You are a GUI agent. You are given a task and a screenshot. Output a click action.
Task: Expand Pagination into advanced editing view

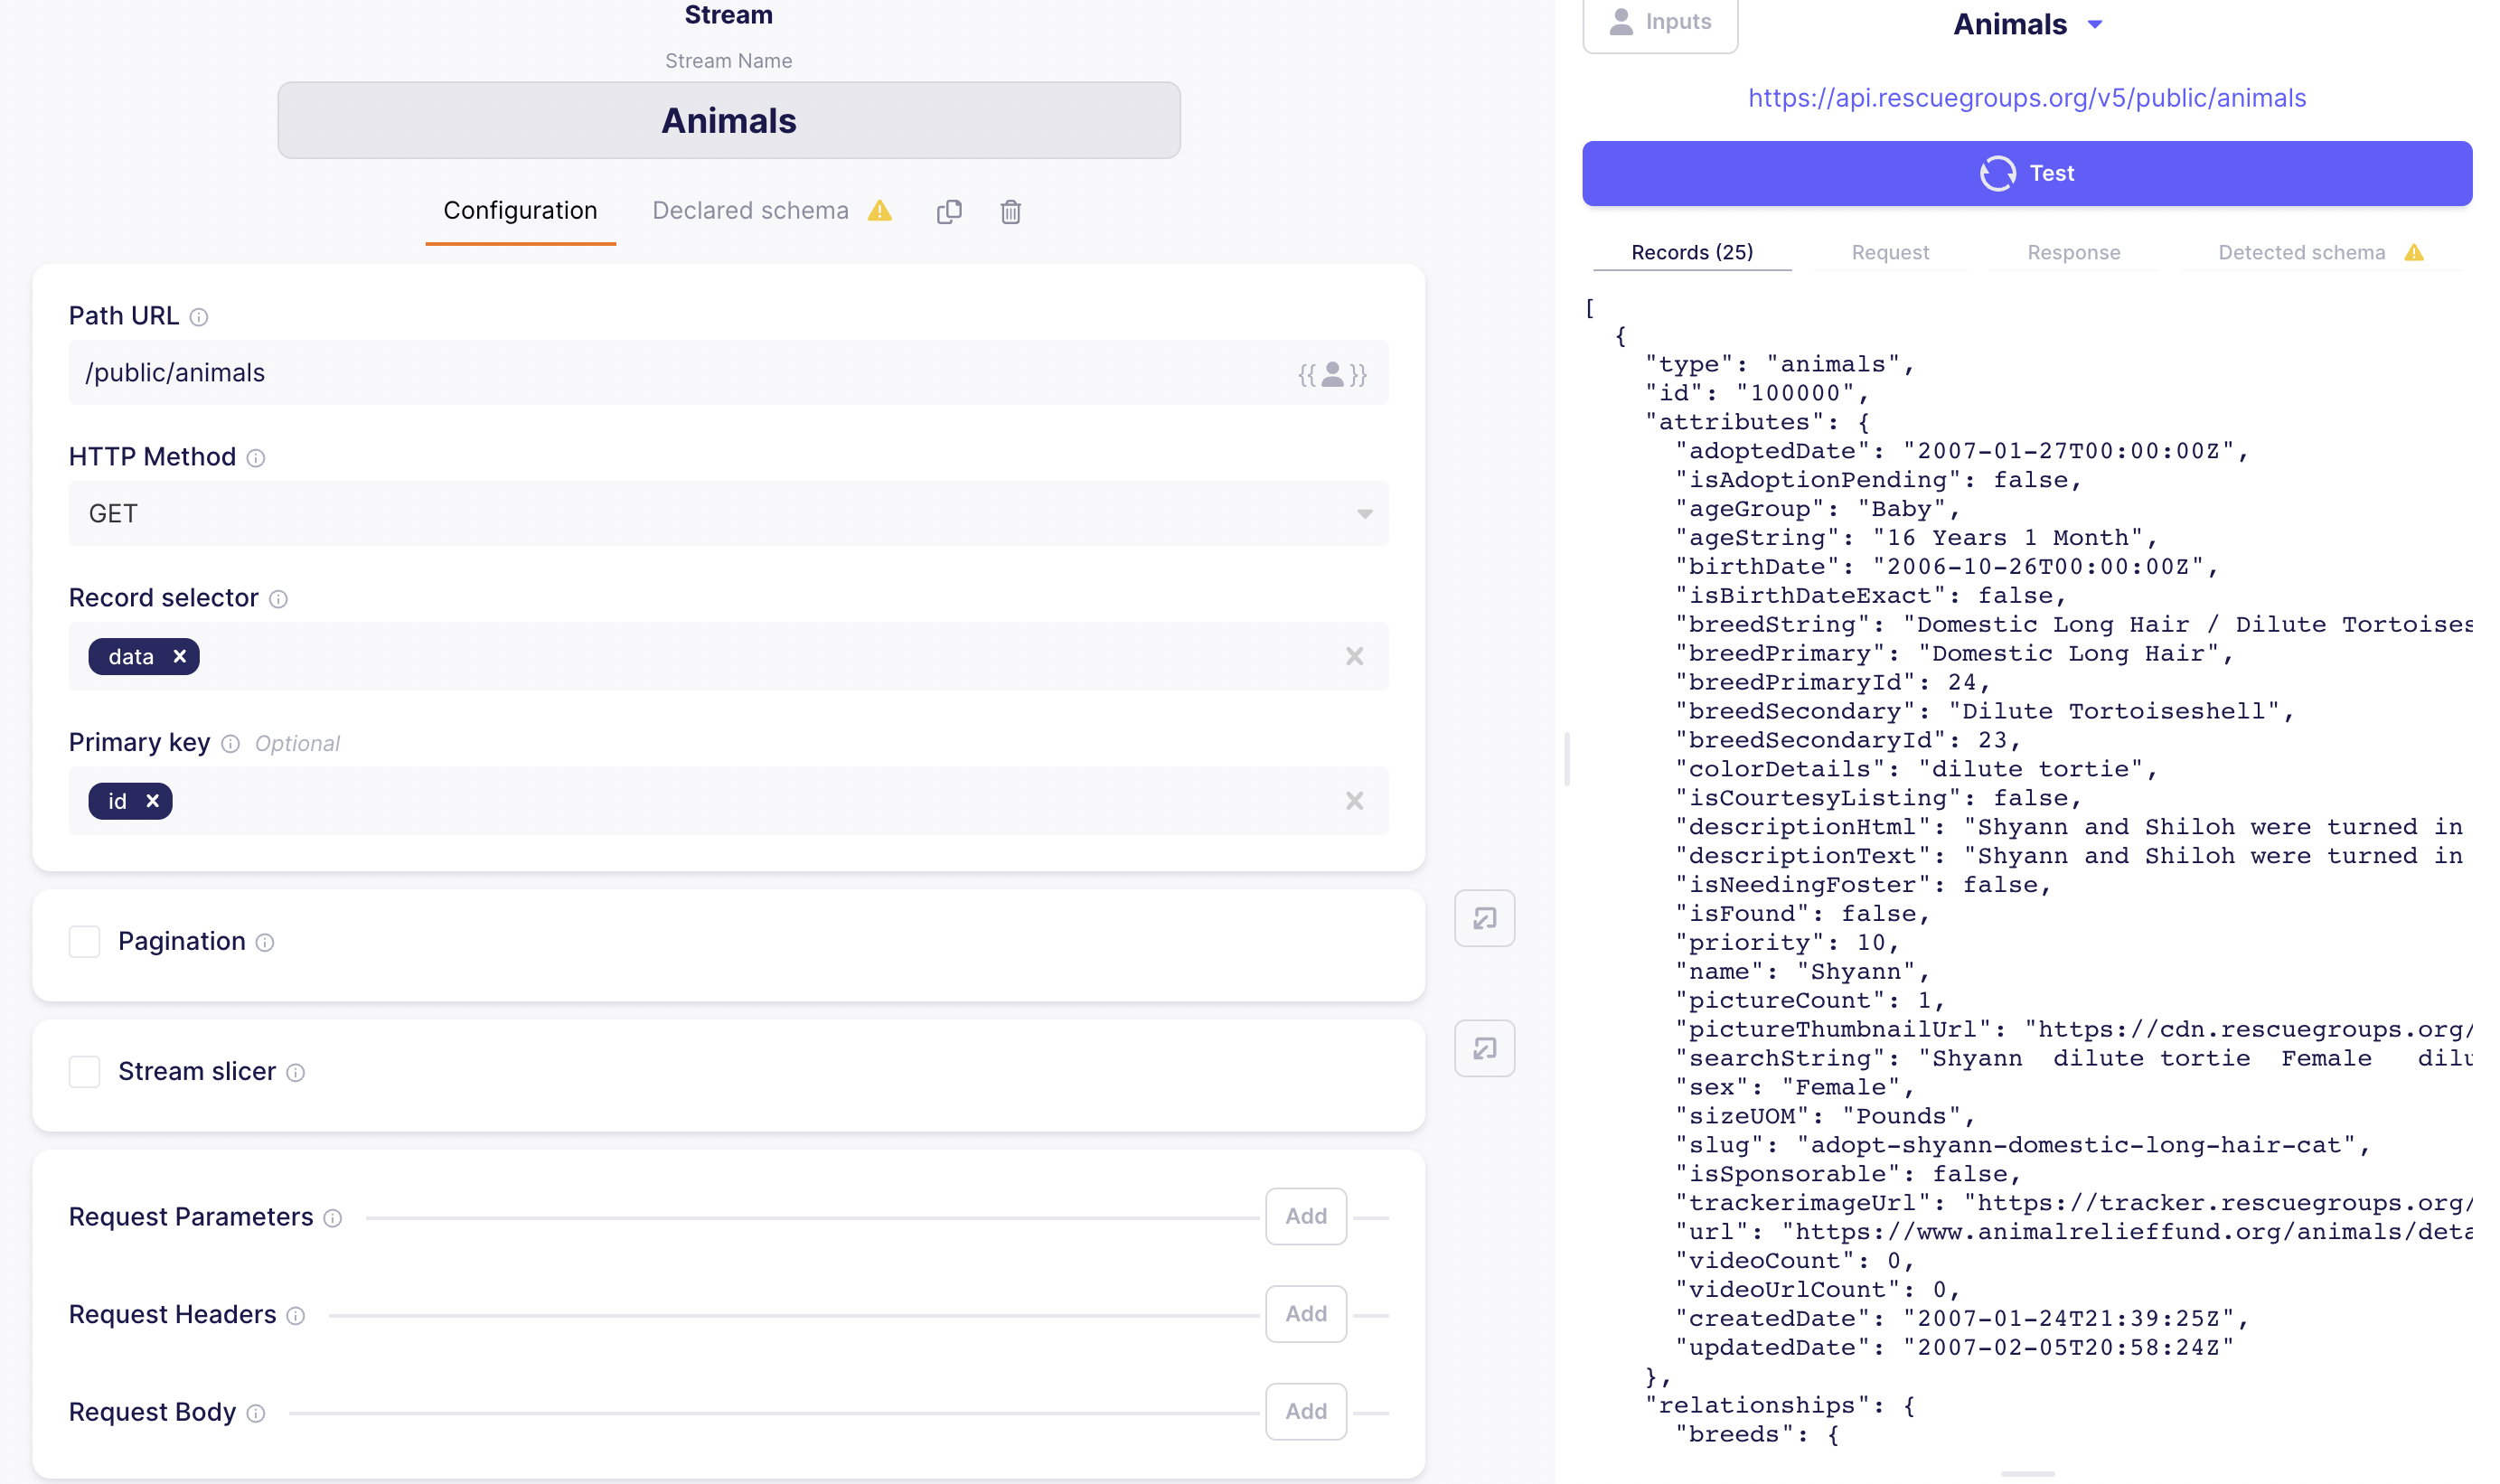pyautogui.click(x=1484, y=917)
